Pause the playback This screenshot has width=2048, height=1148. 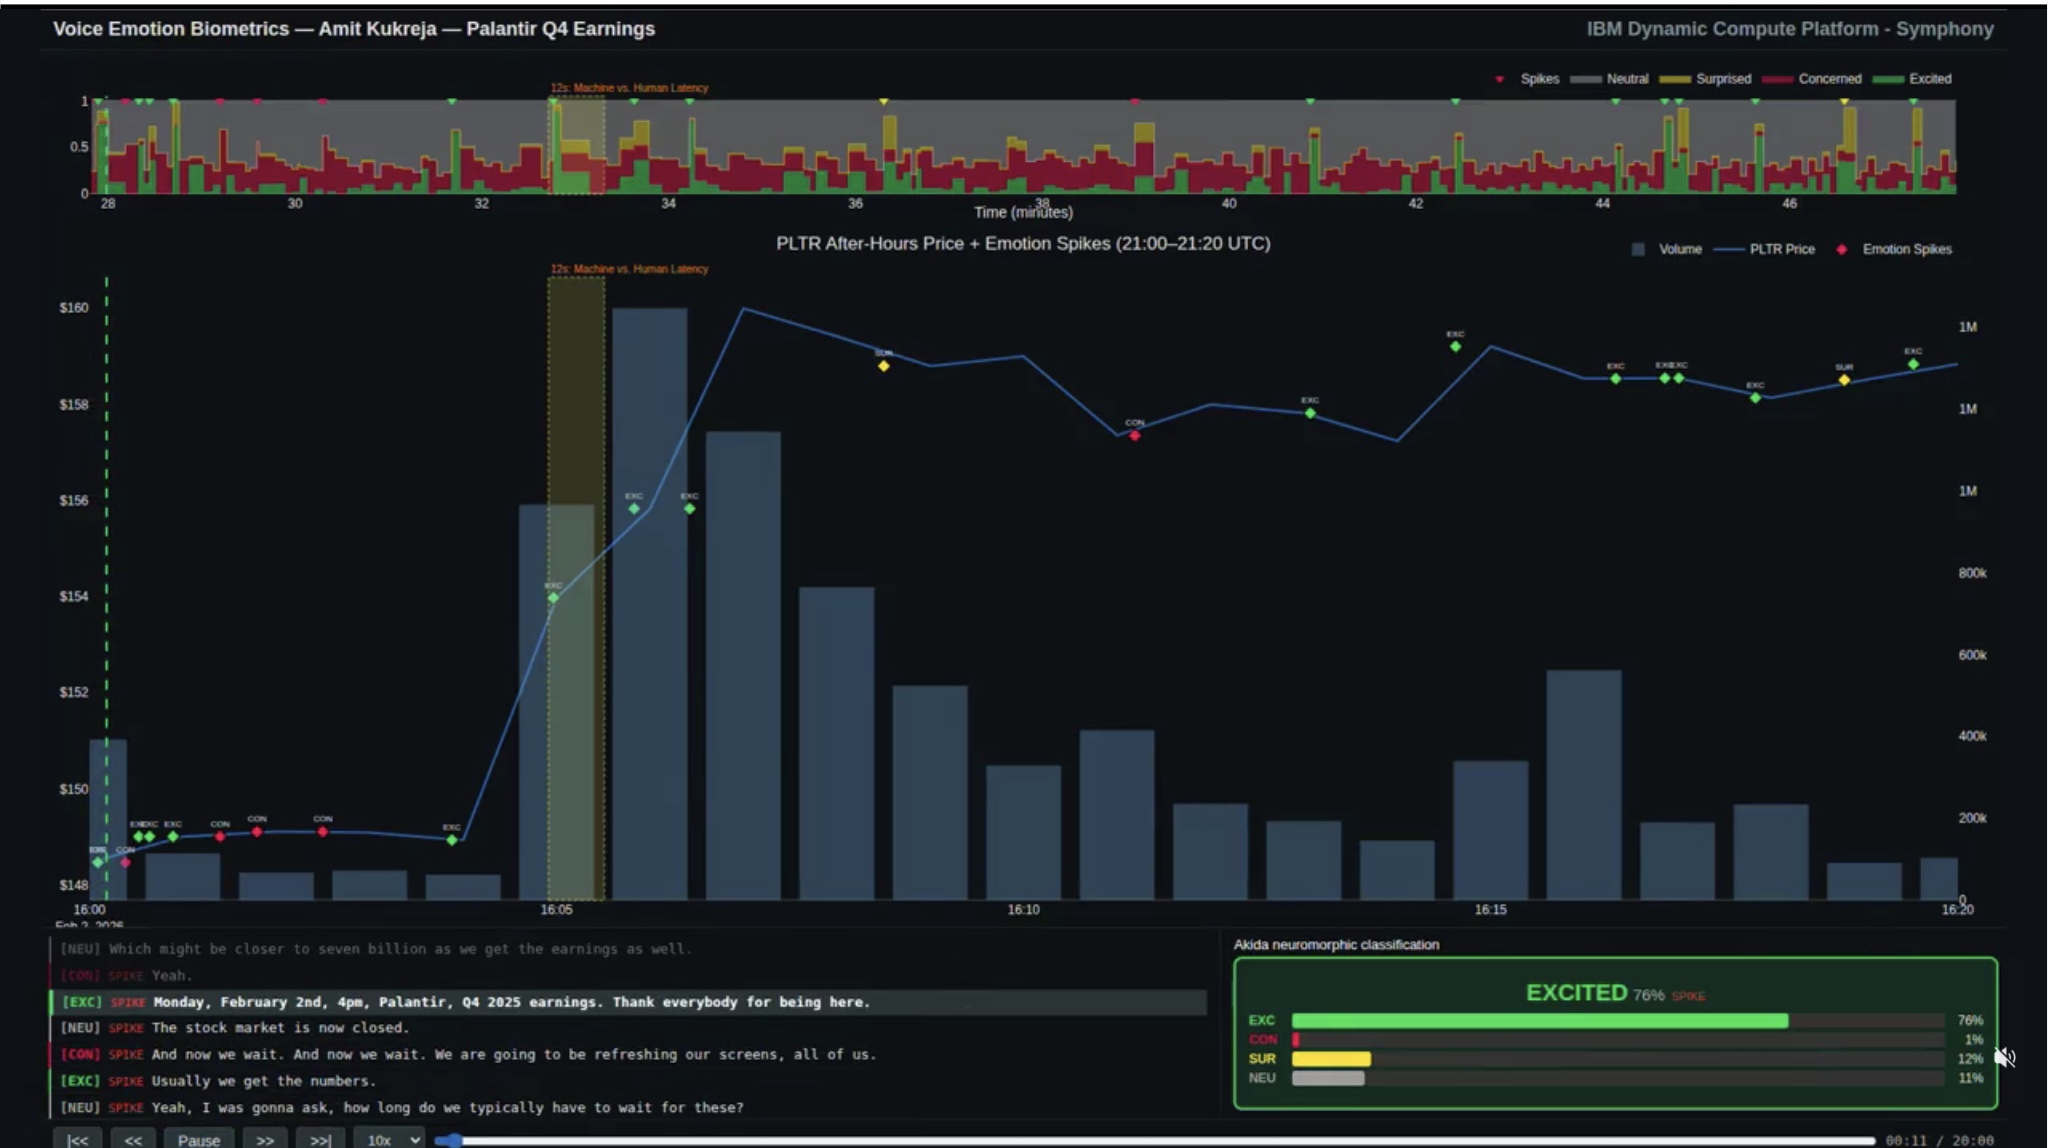pyautogui.click(x=198, y=1139)
